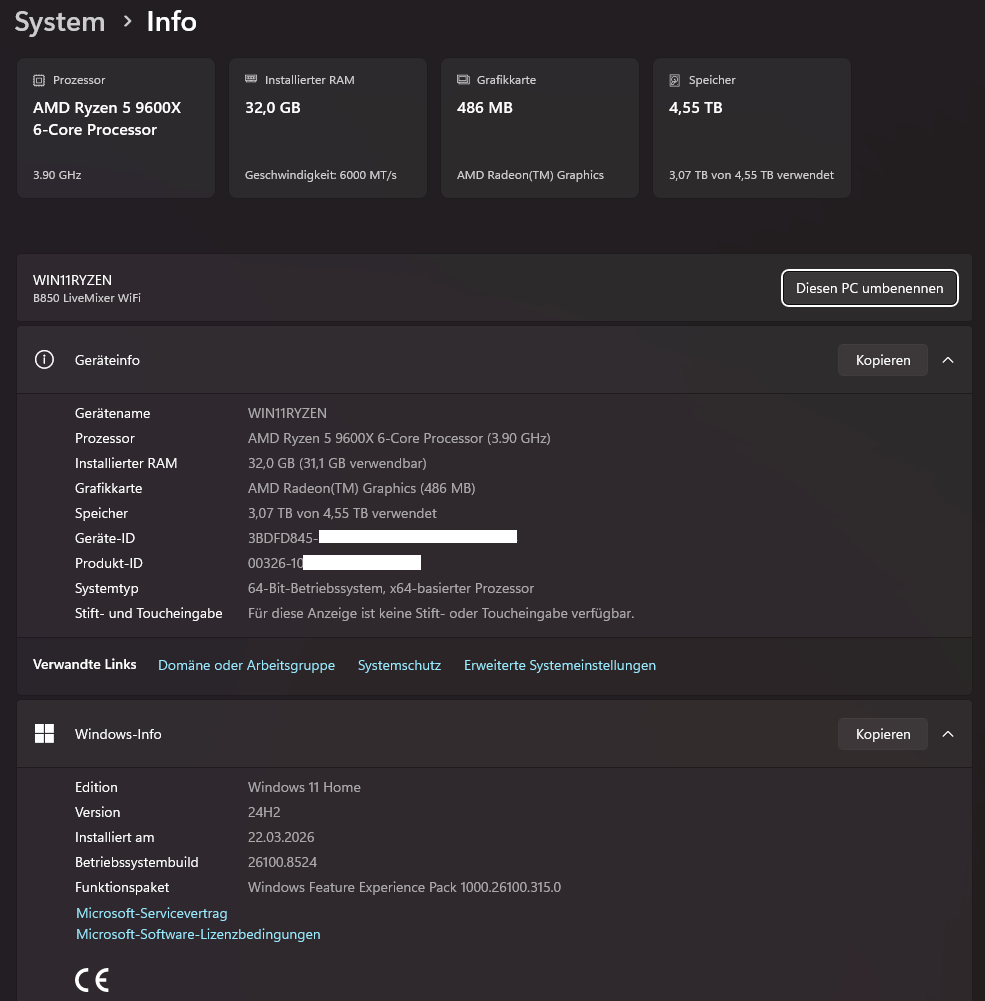The image size is (985, 1001).
Task: Select Installiert am value 22.03.2026
Action: (281, 837)
